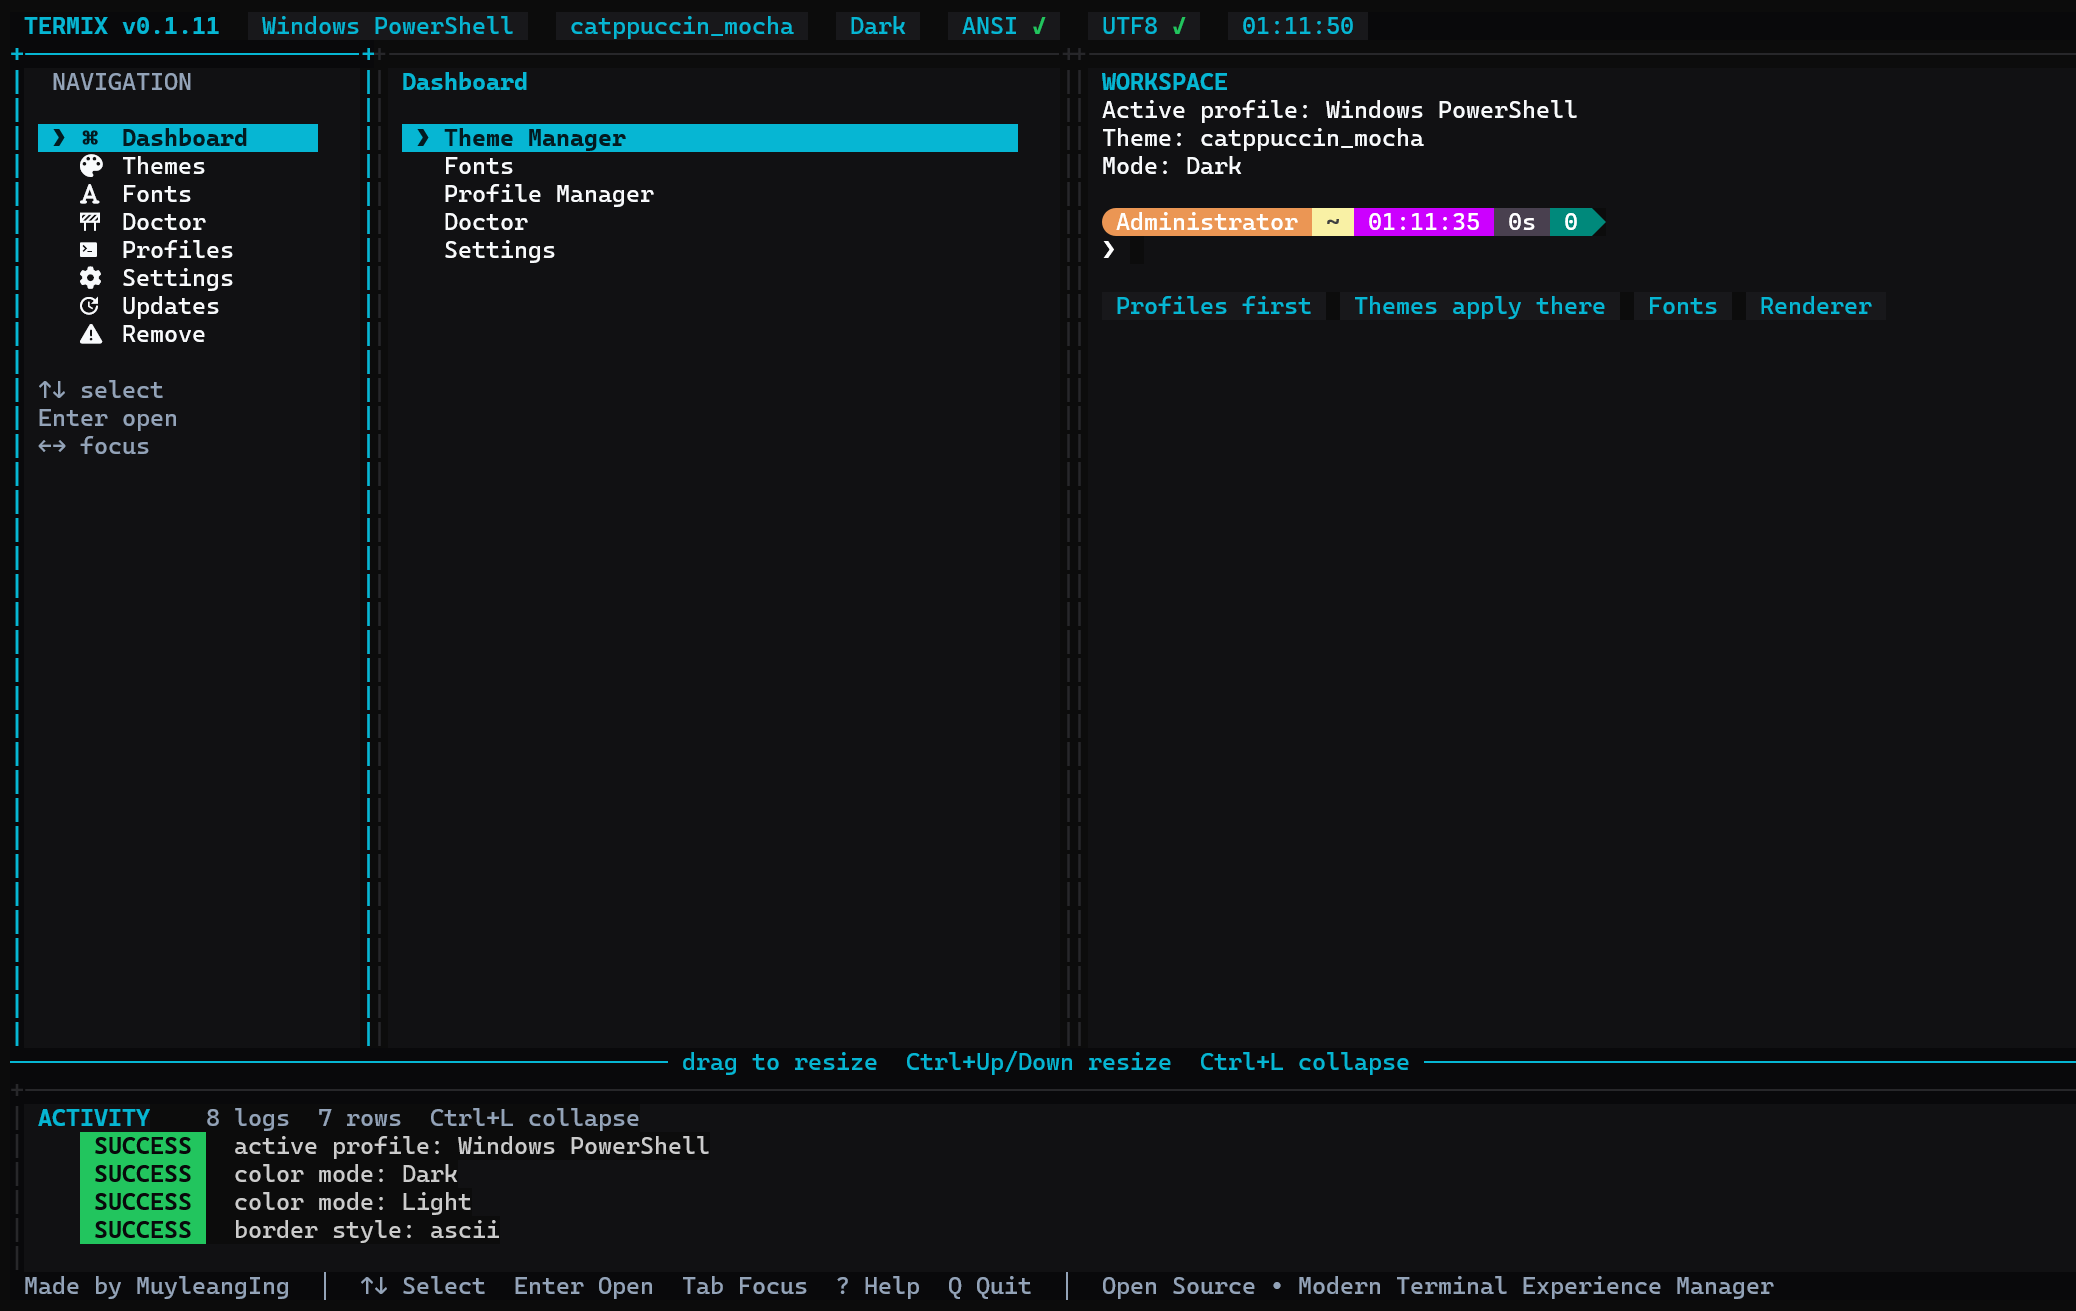Click Ctrl+L collapse in the Activity header
This screenshot has height=1311, width=2076.
point(534,1118)
